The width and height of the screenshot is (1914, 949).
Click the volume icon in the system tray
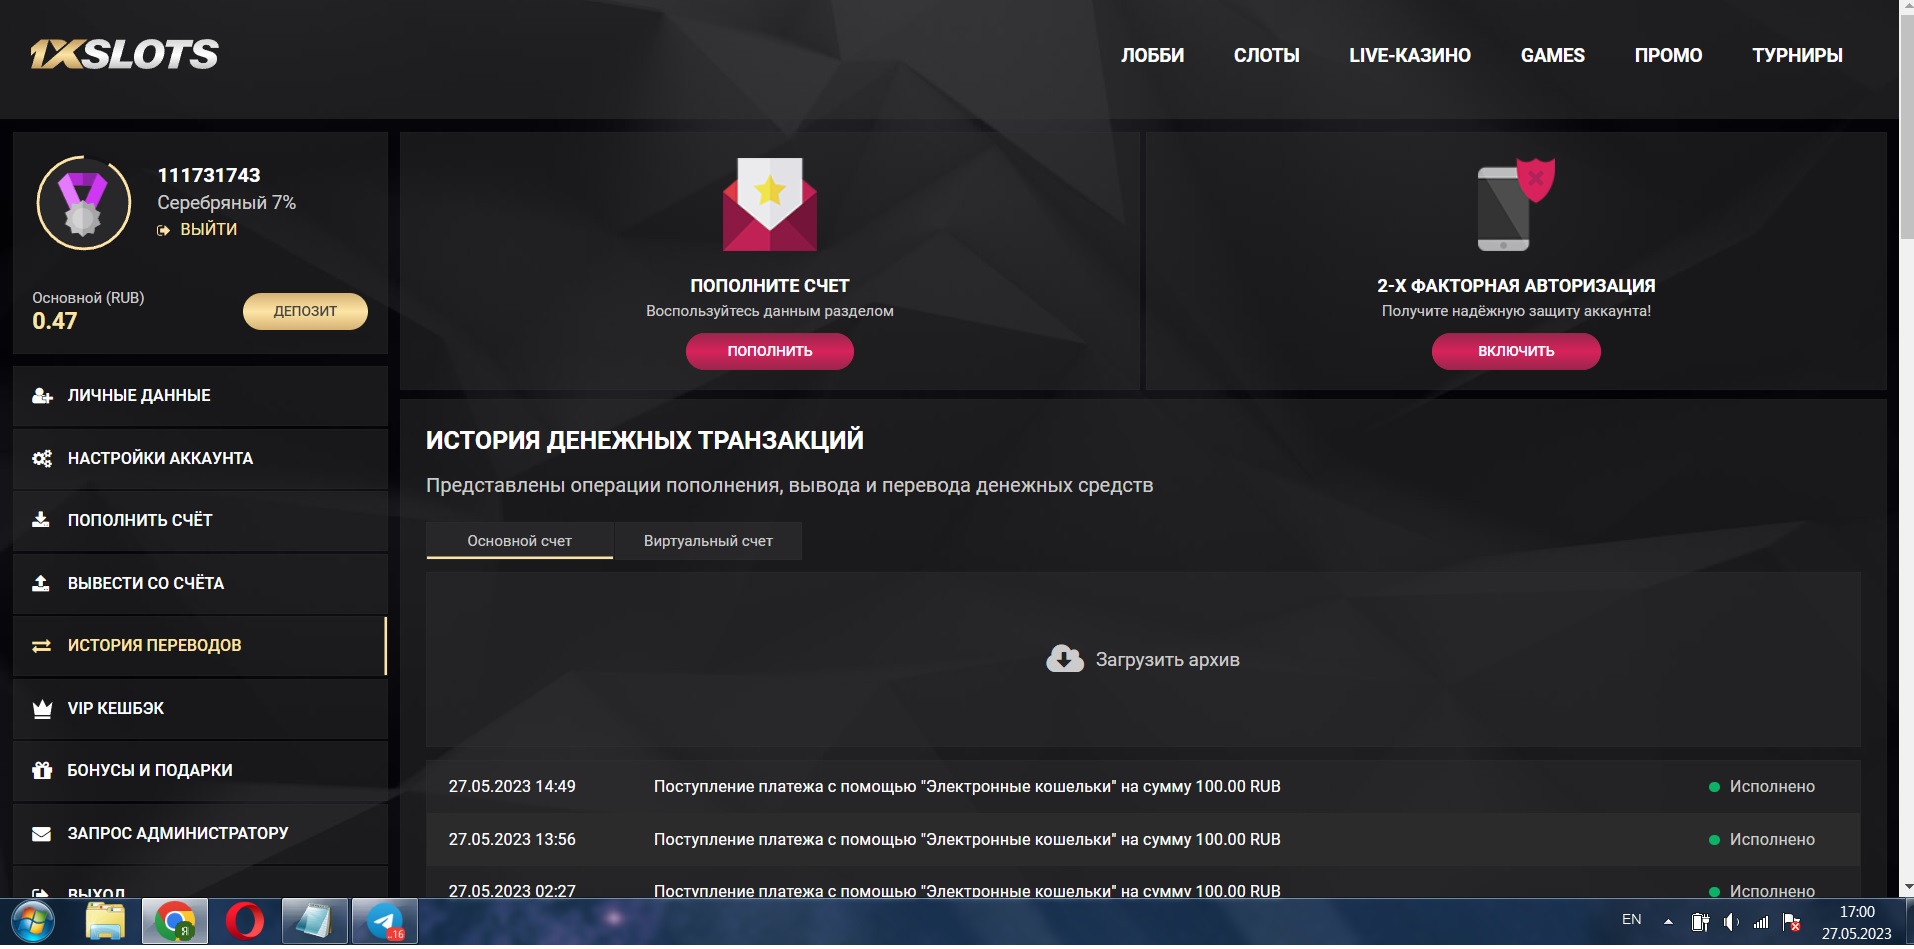[x=1732, y=921]
